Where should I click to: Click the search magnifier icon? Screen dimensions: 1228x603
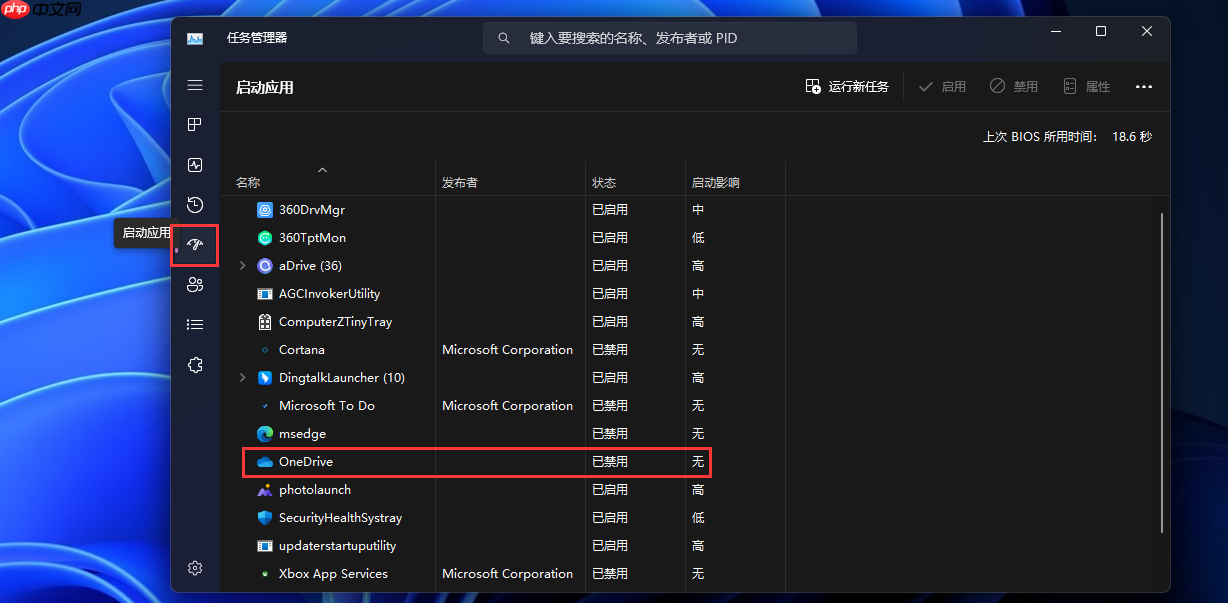pyautogui.click(x=503, y=37)
